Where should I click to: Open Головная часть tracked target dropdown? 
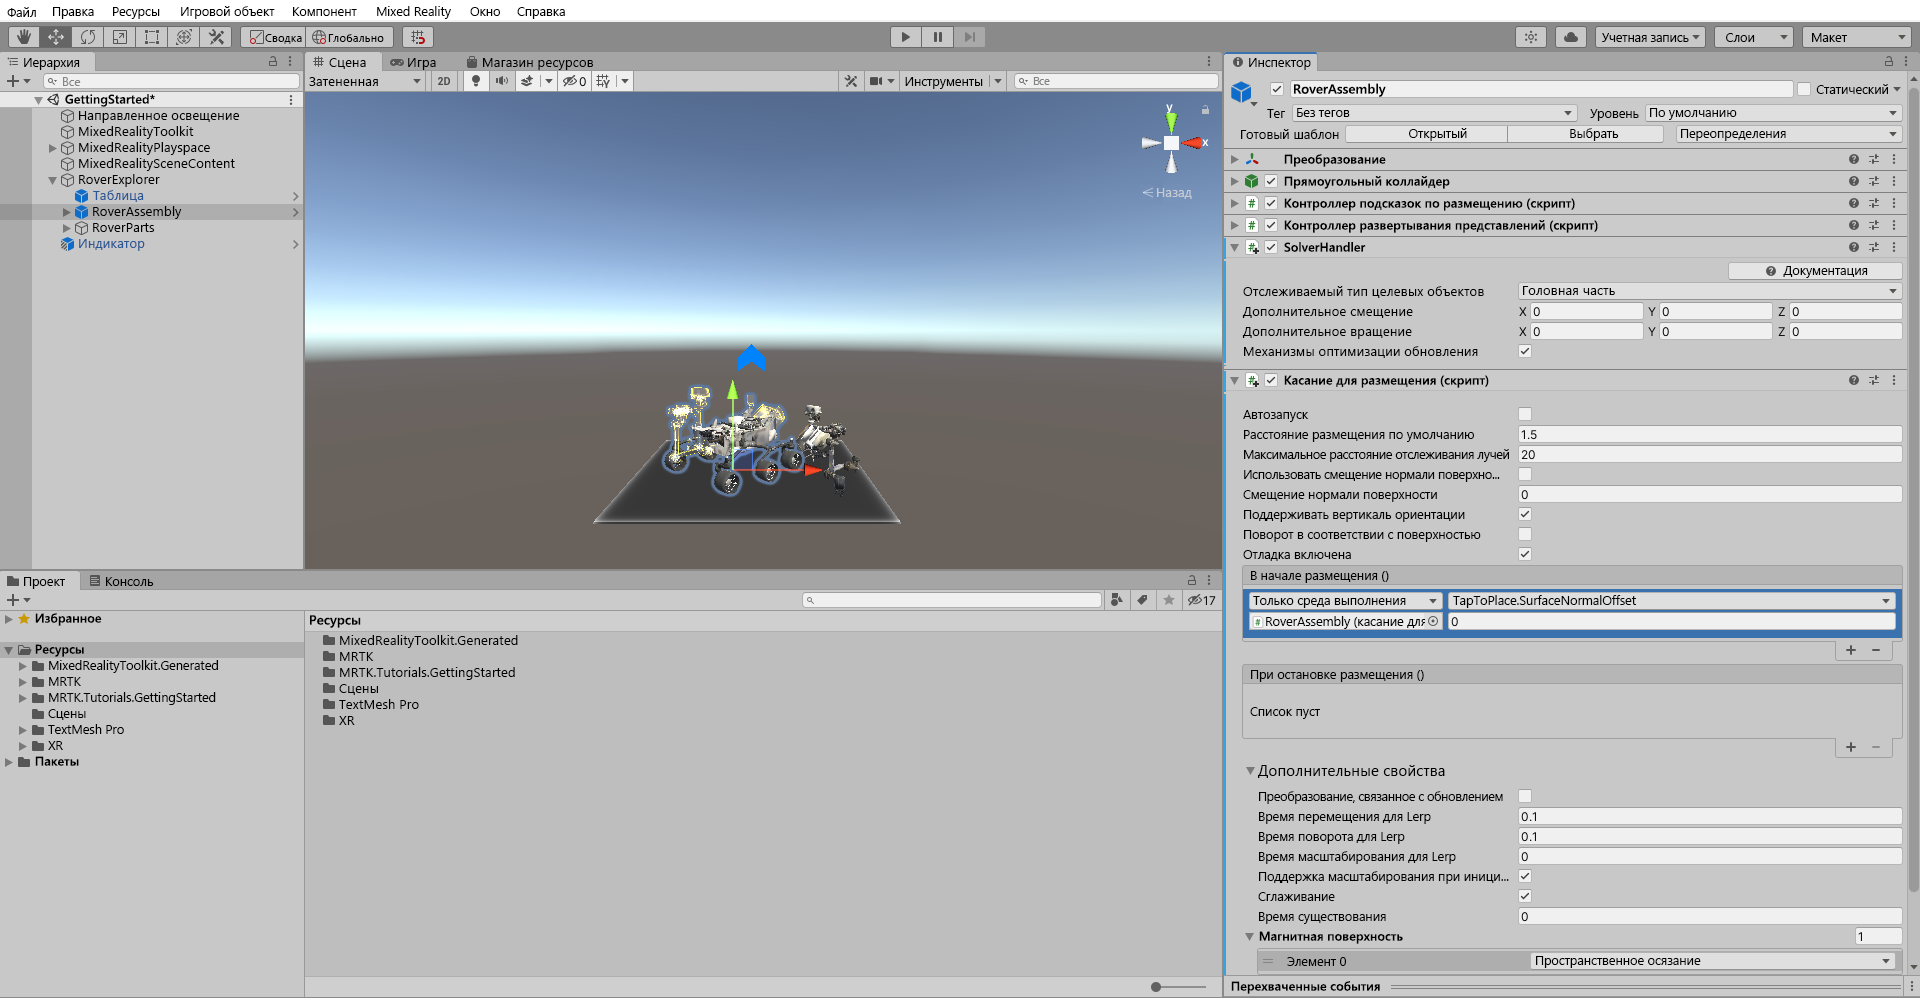[1710, 291]
